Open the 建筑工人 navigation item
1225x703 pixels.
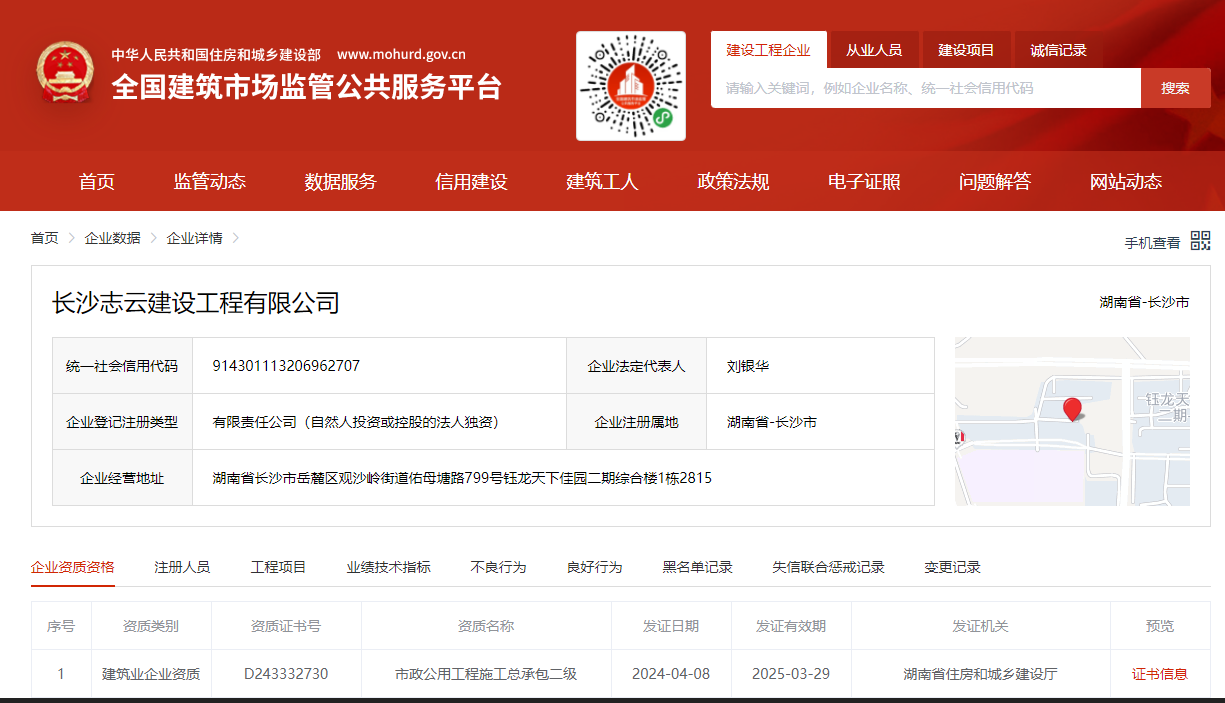pos(602,182)
